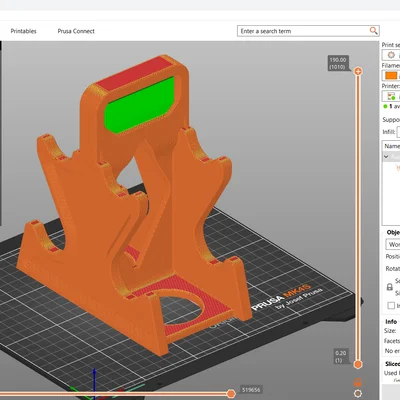Toggle the orange lock icon below layer slider
Screen dimensions: 400x400
(x=358, y=382)
